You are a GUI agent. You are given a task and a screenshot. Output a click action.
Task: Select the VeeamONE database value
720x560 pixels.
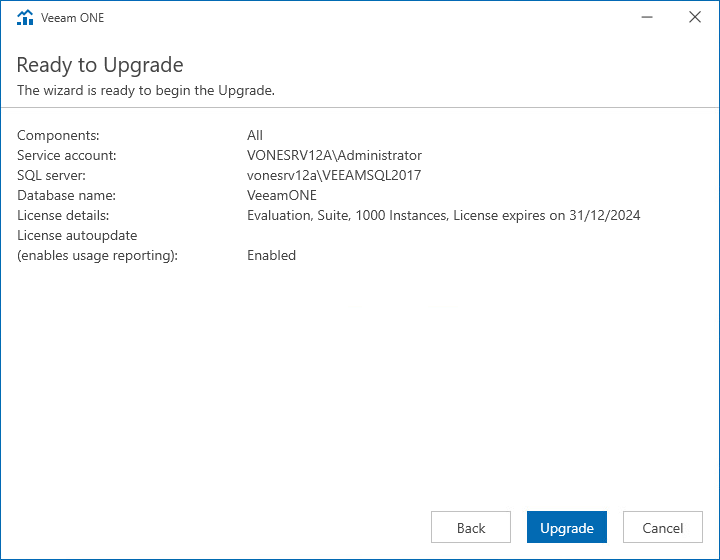(x=282, y=196)
